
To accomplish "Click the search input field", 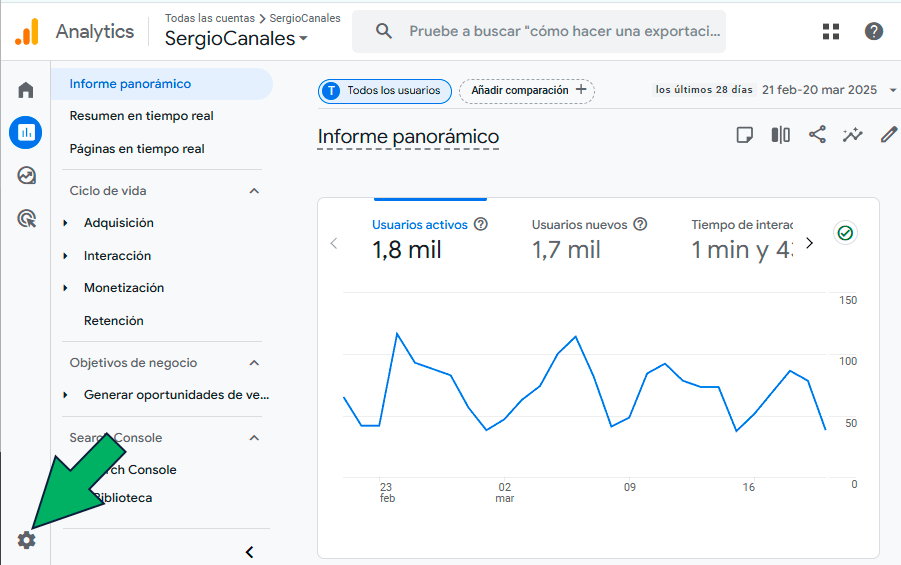I will 560,31.
